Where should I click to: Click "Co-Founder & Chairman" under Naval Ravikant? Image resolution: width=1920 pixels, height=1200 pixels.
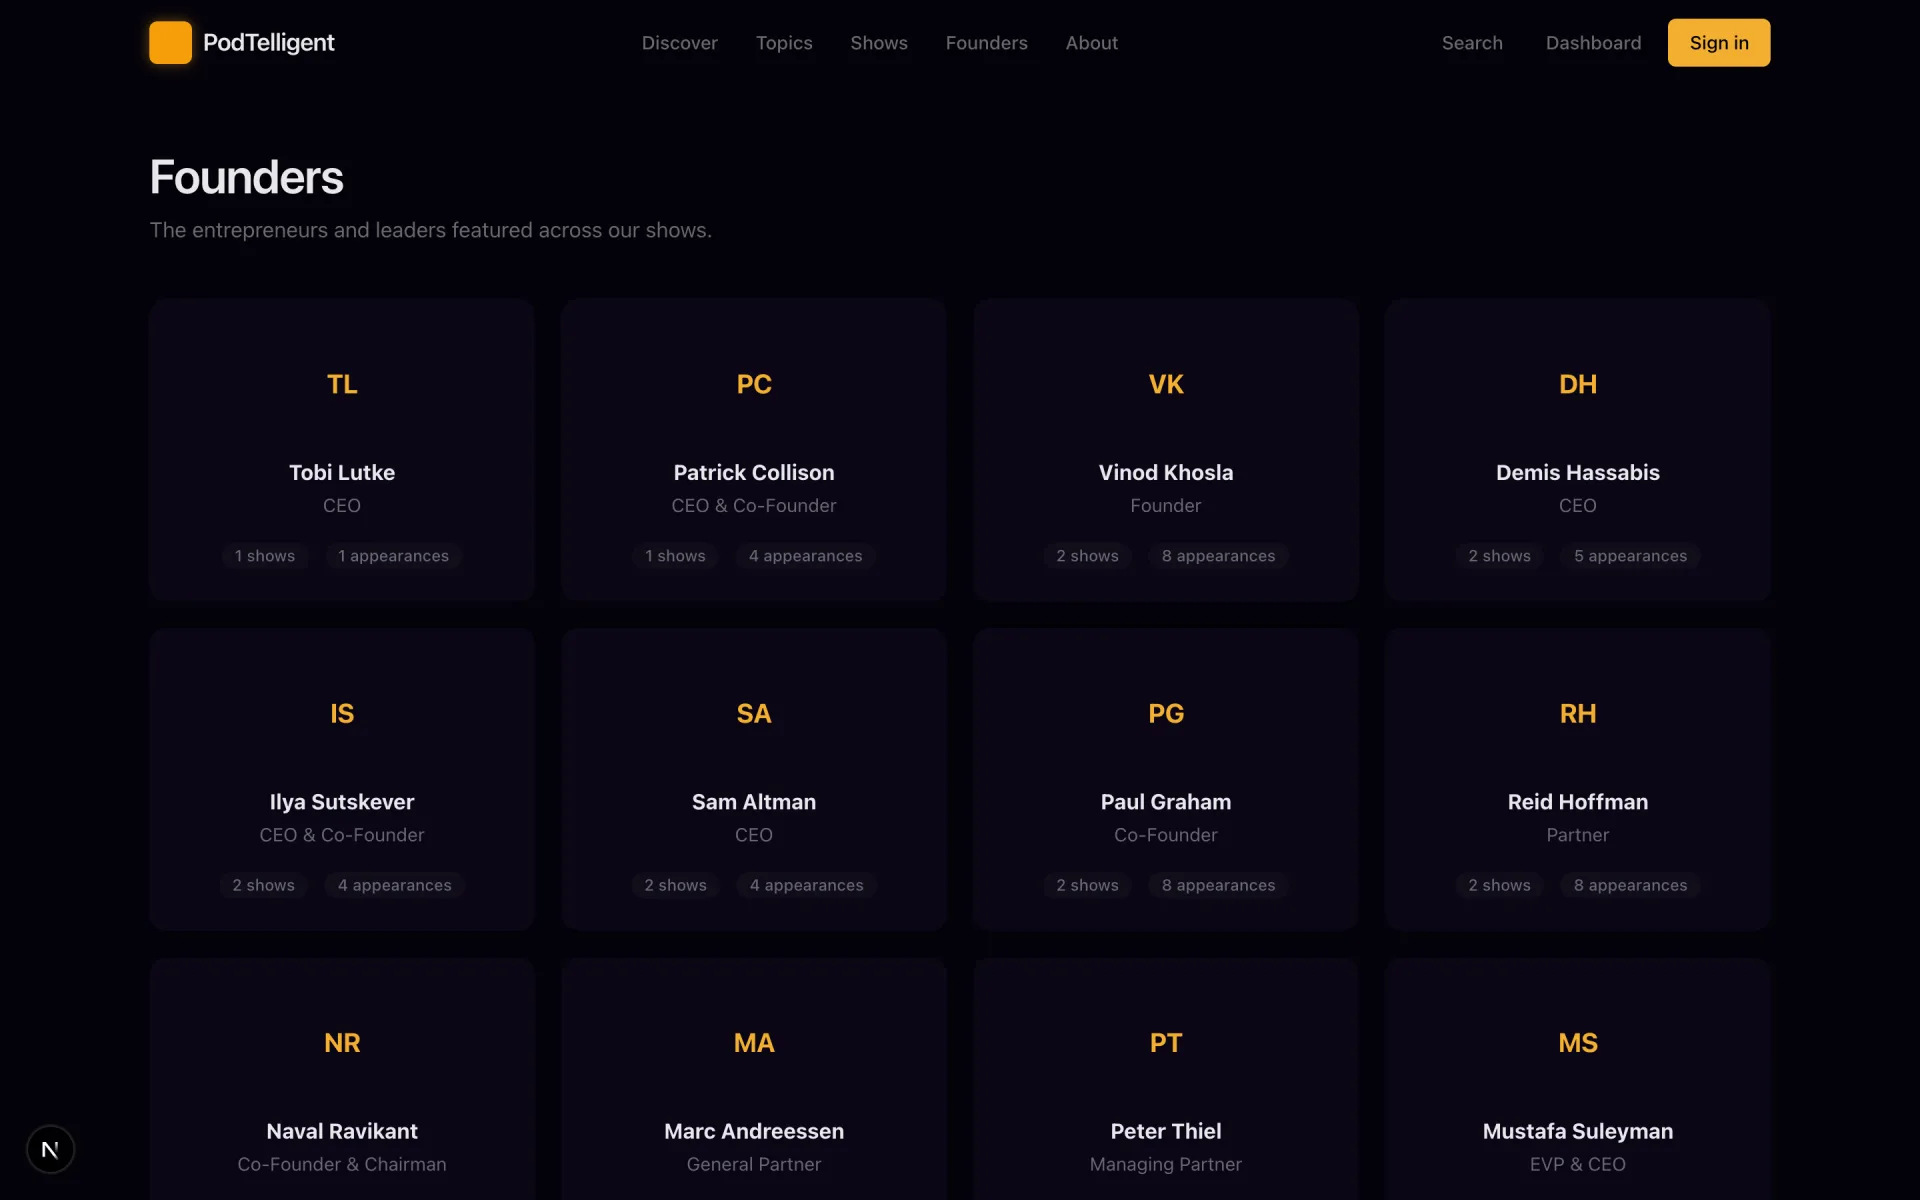342,1164
